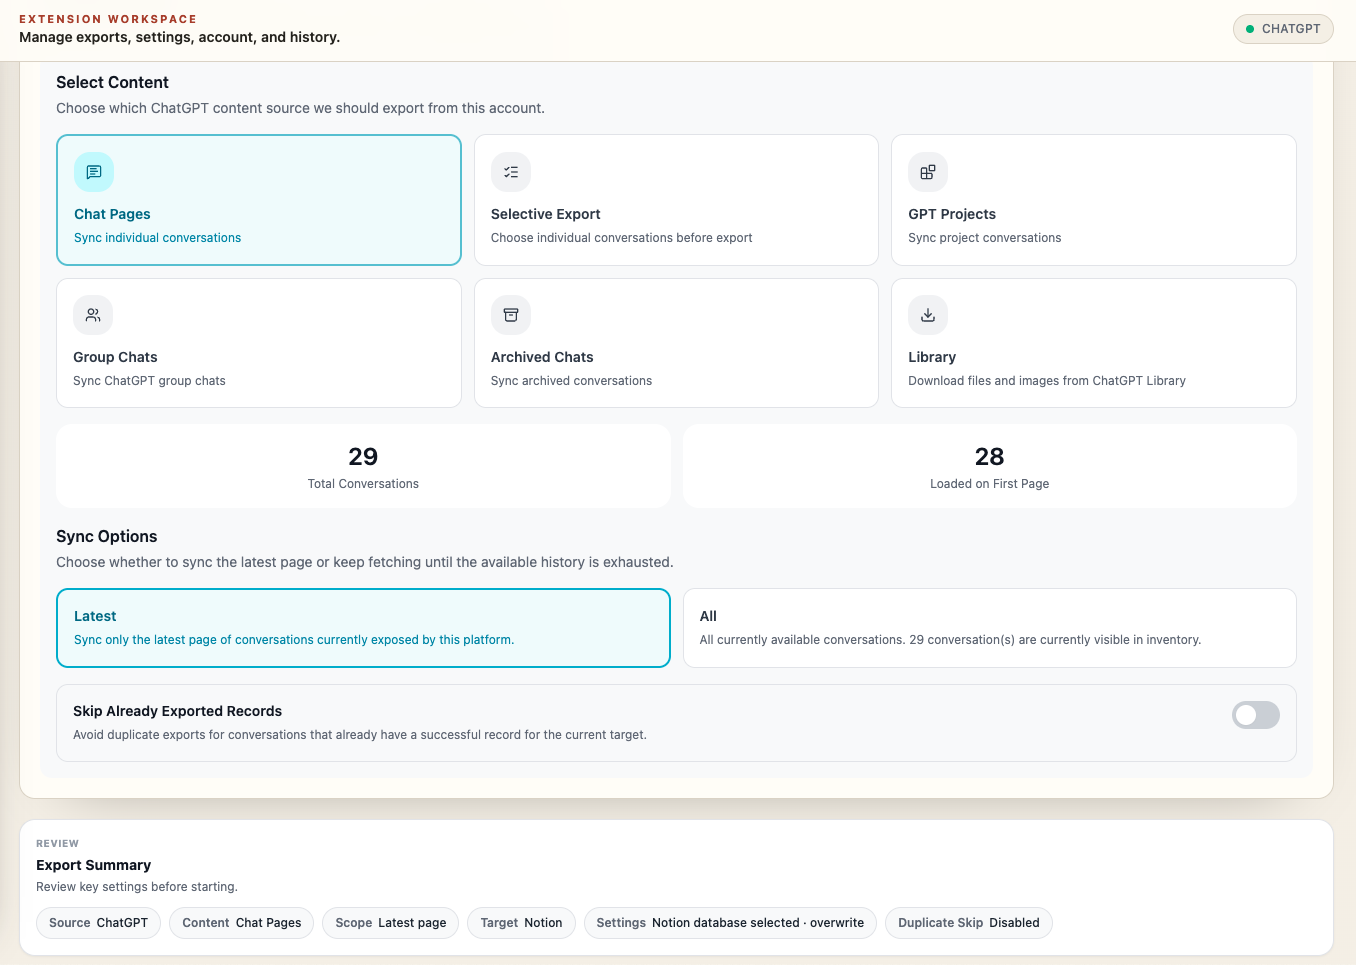Screen dimensions: 1356x965
Task: Click the Duplicate Skip Disabled chip
Action: point(969,923)
